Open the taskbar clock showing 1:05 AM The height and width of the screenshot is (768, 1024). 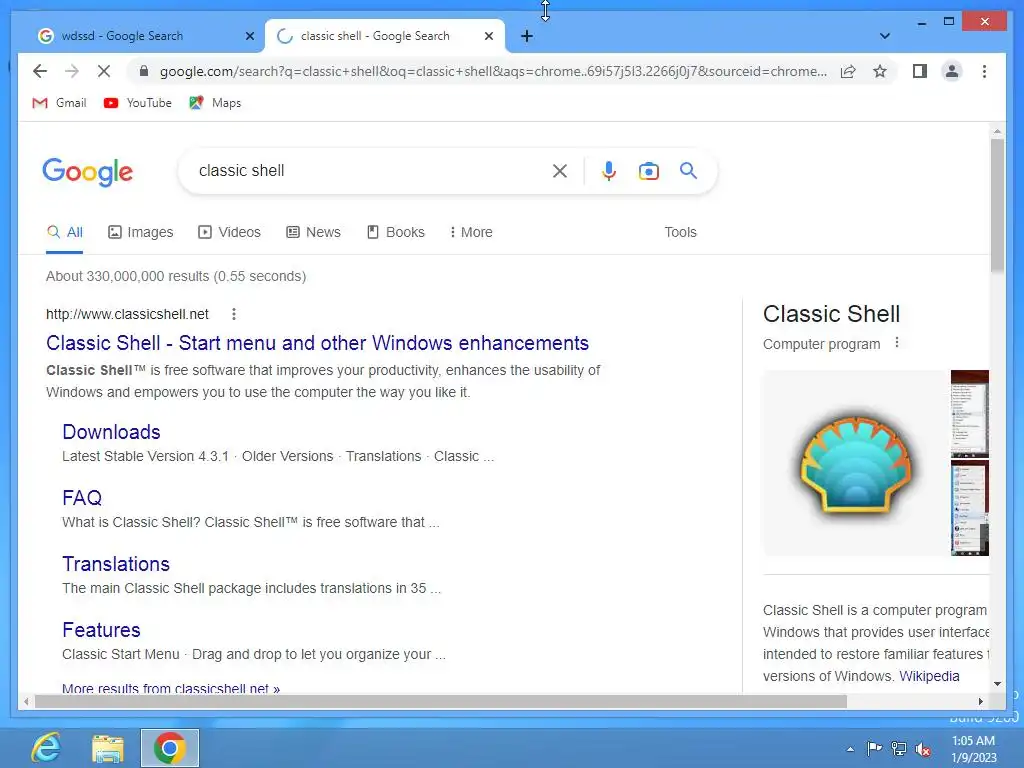click(974, 749)
